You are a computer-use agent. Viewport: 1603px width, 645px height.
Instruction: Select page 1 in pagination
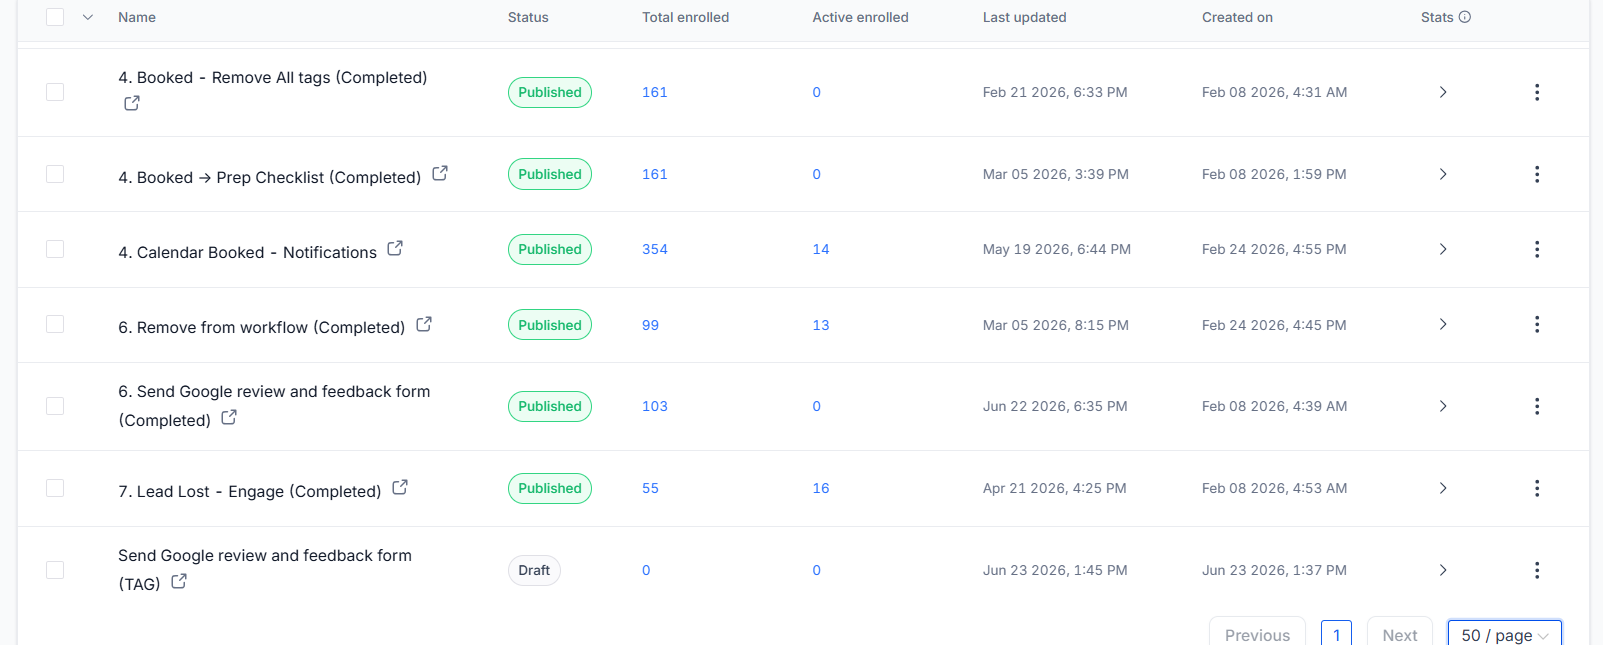(x=1336, y=634)
